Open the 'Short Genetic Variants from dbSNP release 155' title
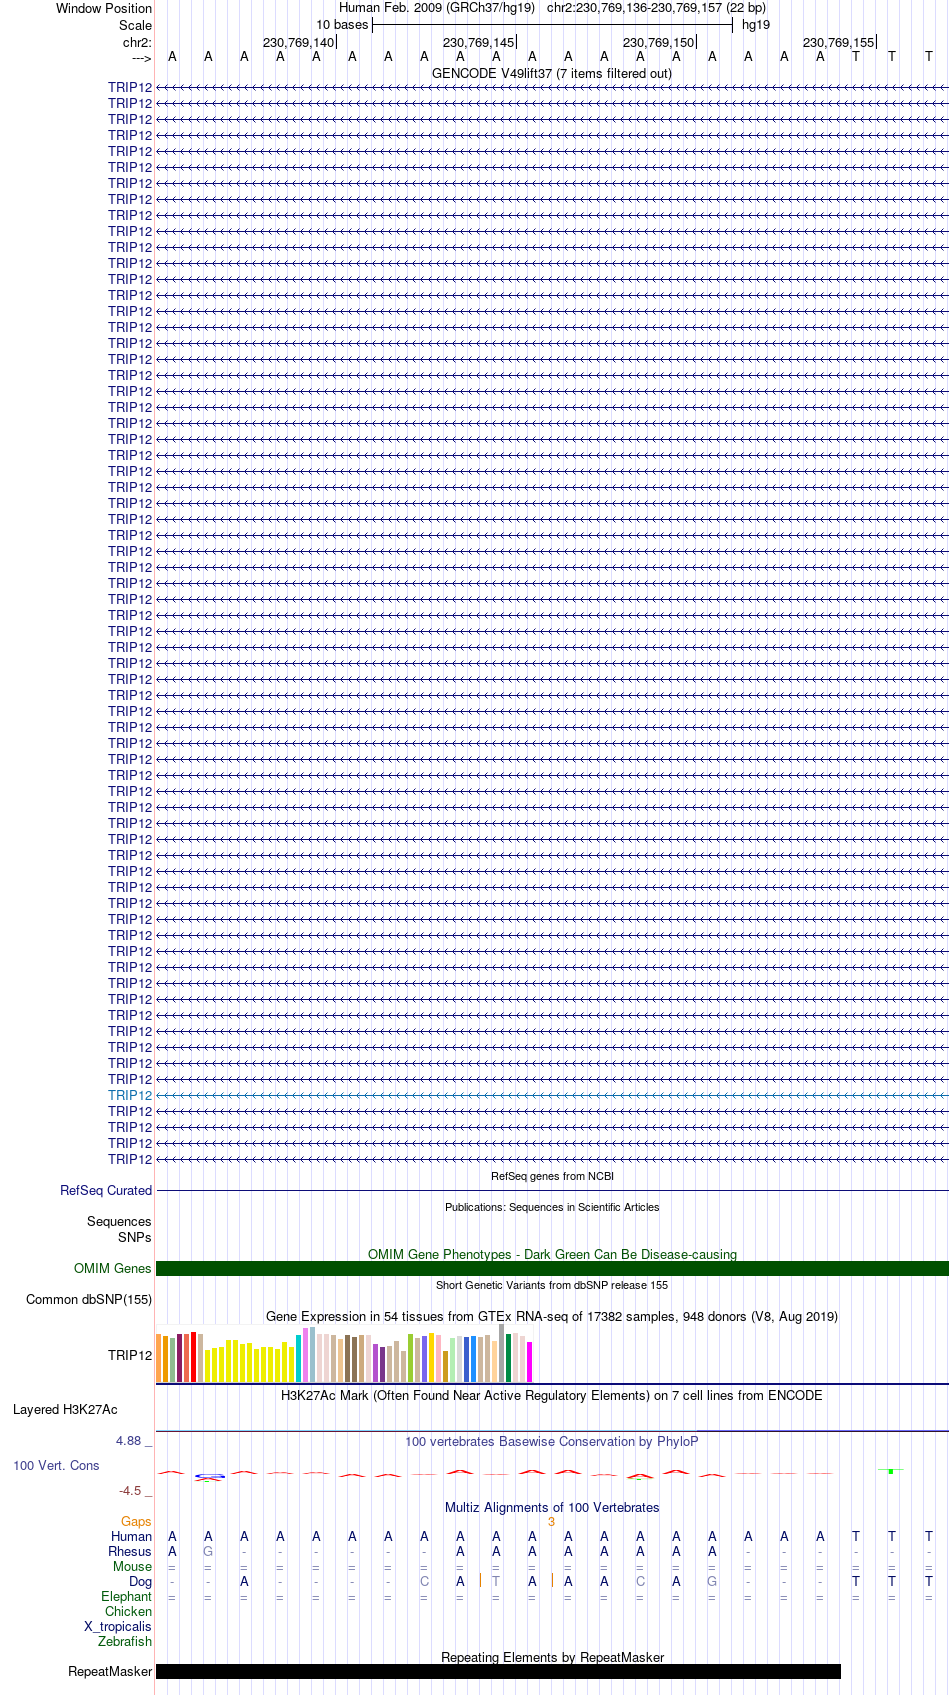The width and height of the screenshot is (950, 1695). click(x=552, y=1285)
